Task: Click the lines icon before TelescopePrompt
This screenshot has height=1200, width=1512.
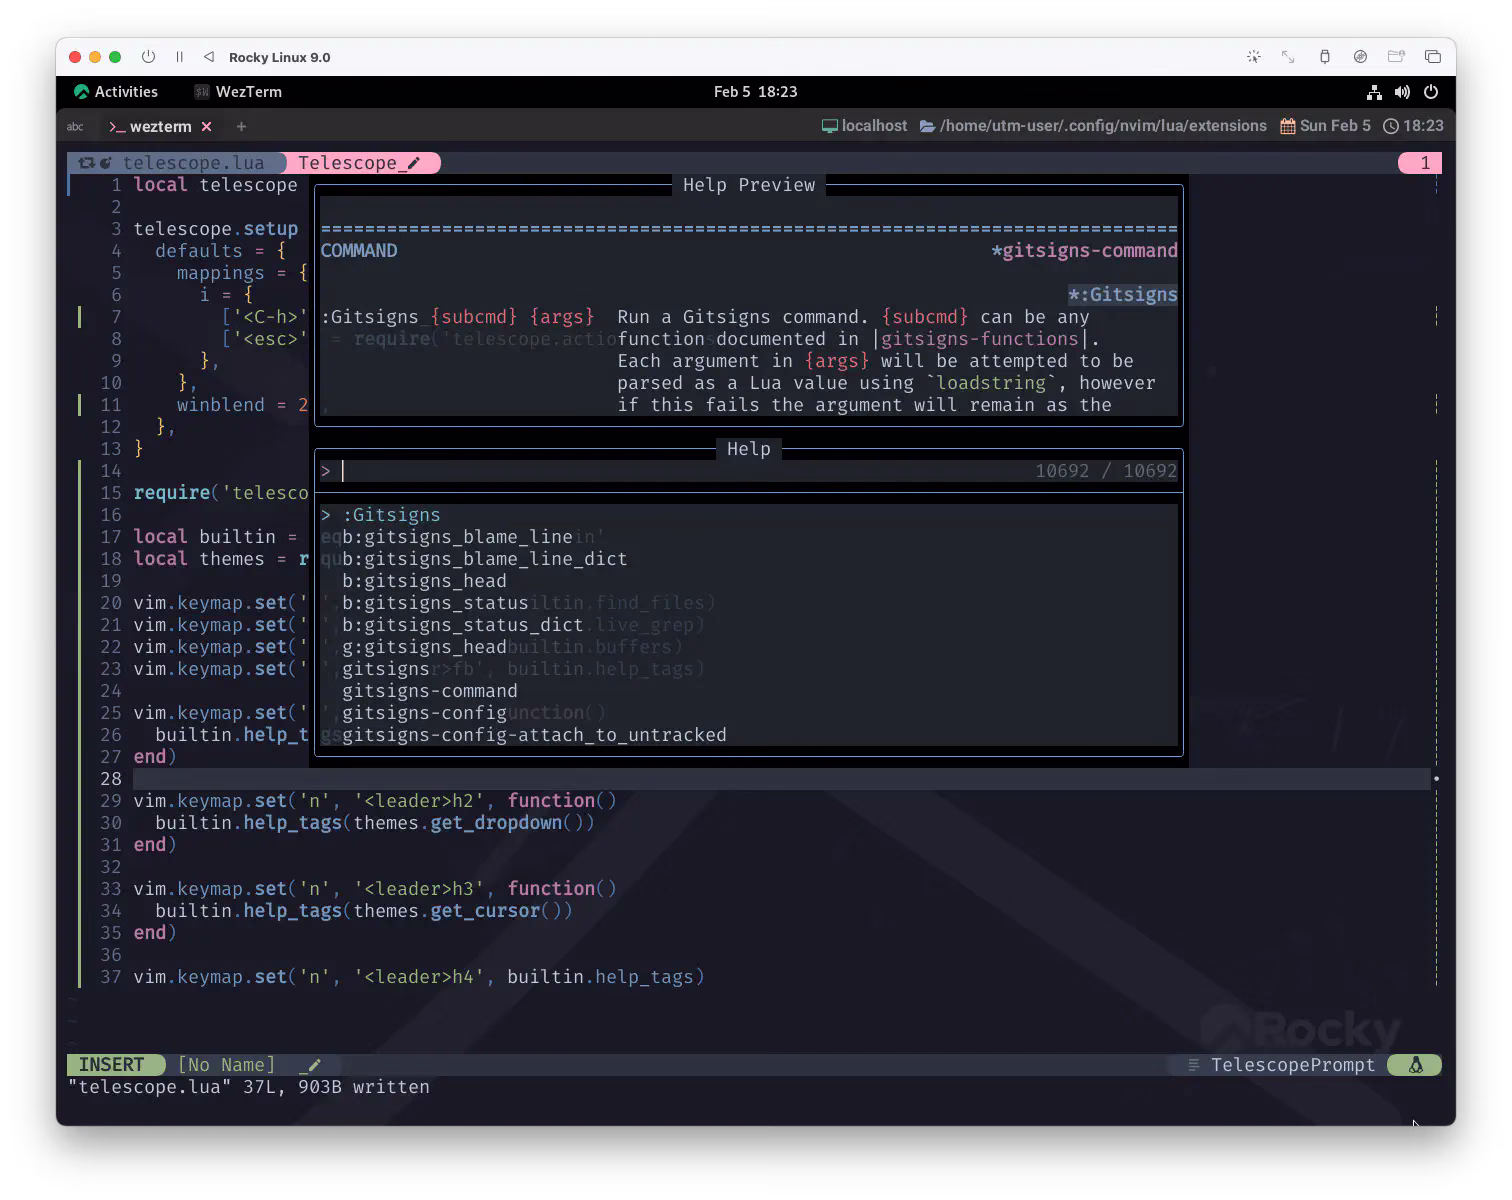Action: click(x=1193, y=1065)
